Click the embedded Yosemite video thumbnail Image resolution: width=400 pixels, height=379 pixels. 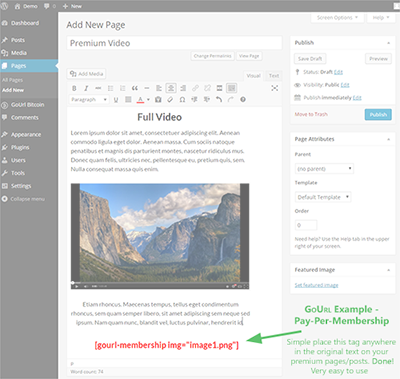160,236
